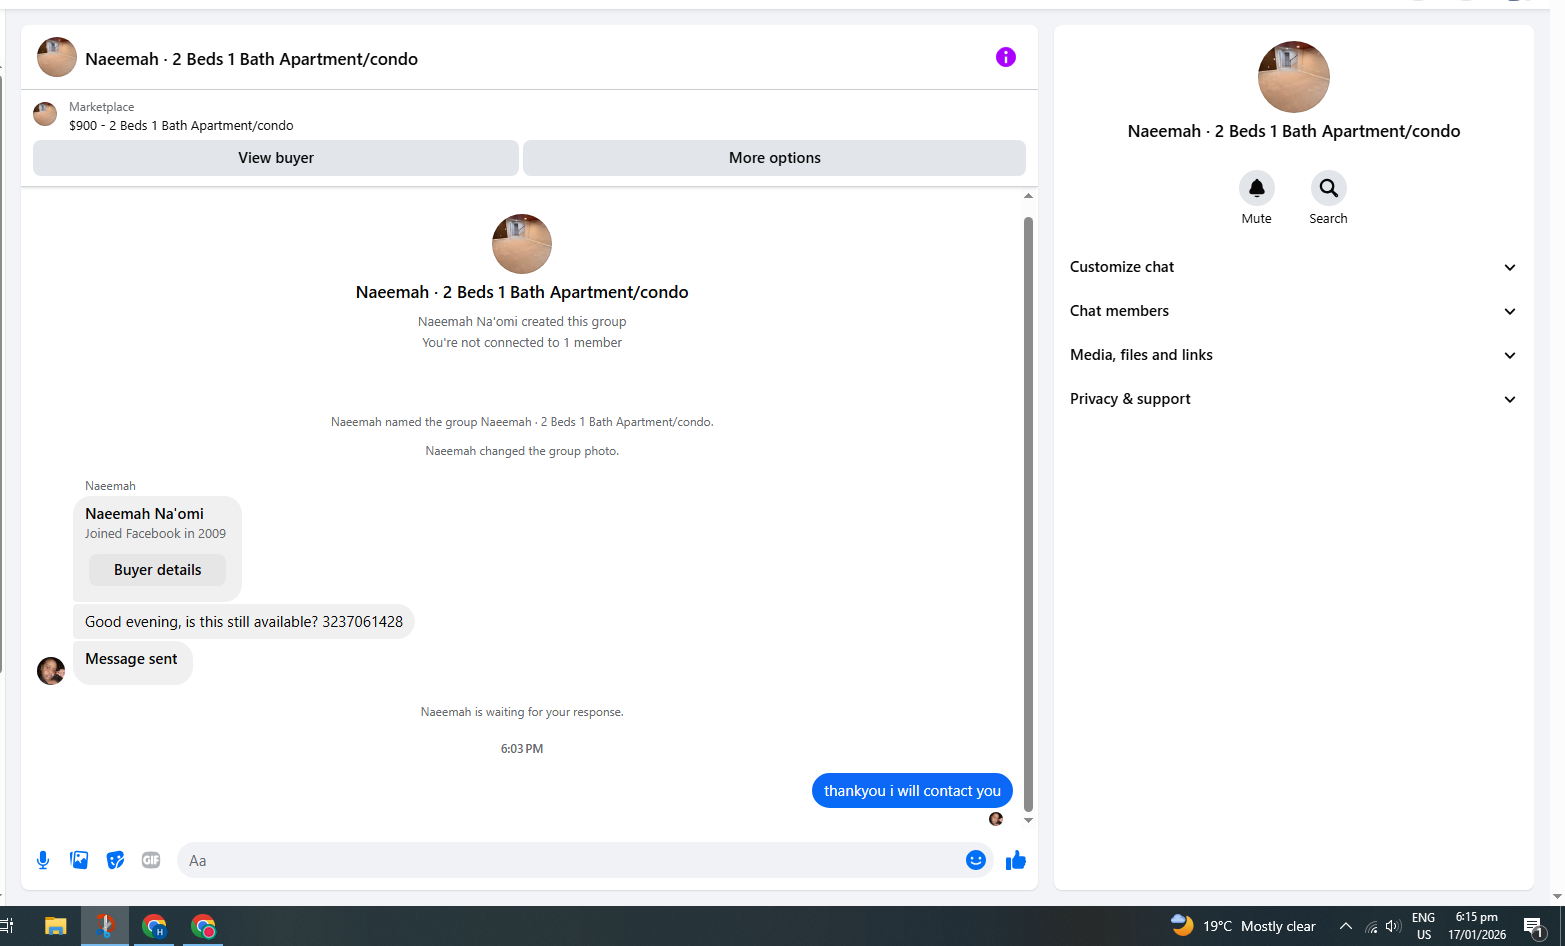The height and width of the screenshot is (946, 1565).
Task: Click the sent message 'thankyou i will contact you'
Action: click(912, 791)
